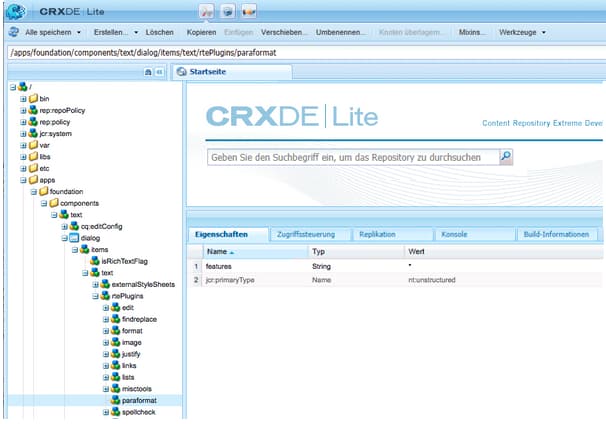The width and height of the screenshot is (606, 424).
Task: Expand the findreplace node
Action: click(106, 319)
